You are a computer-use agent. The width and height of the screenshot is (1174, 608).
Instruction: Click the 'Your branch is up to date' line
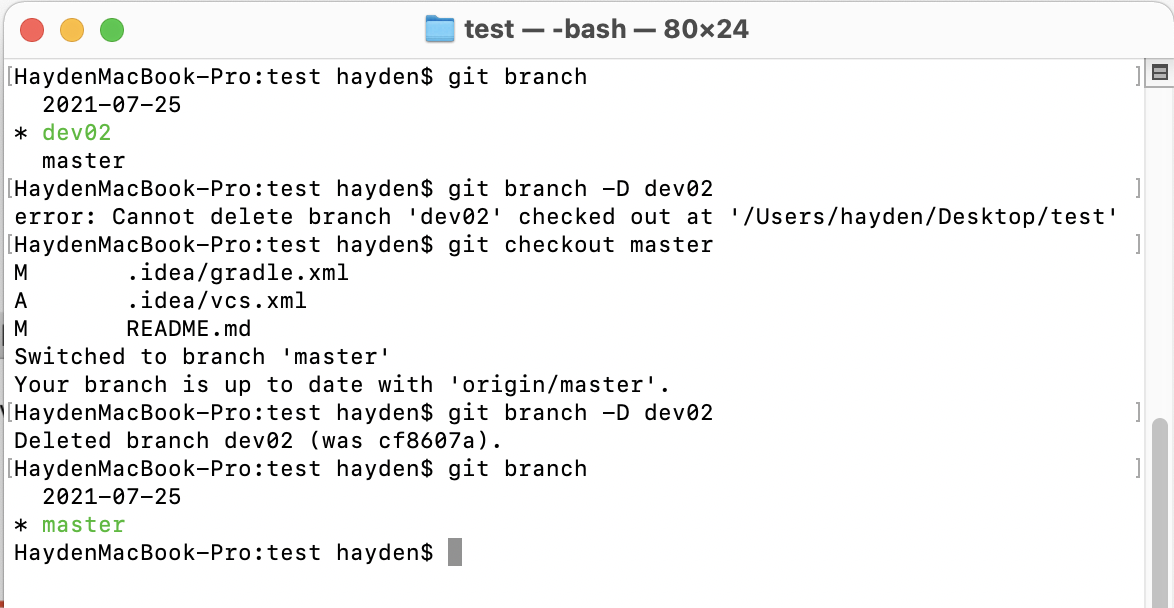click(342, 385)
